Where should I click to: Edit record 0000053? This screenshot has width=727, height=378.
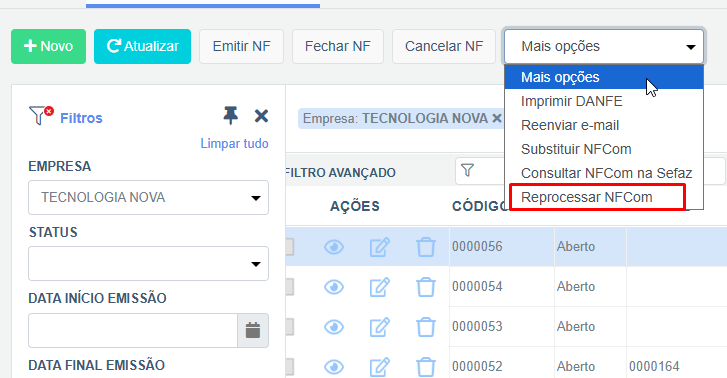coord(380,327)
